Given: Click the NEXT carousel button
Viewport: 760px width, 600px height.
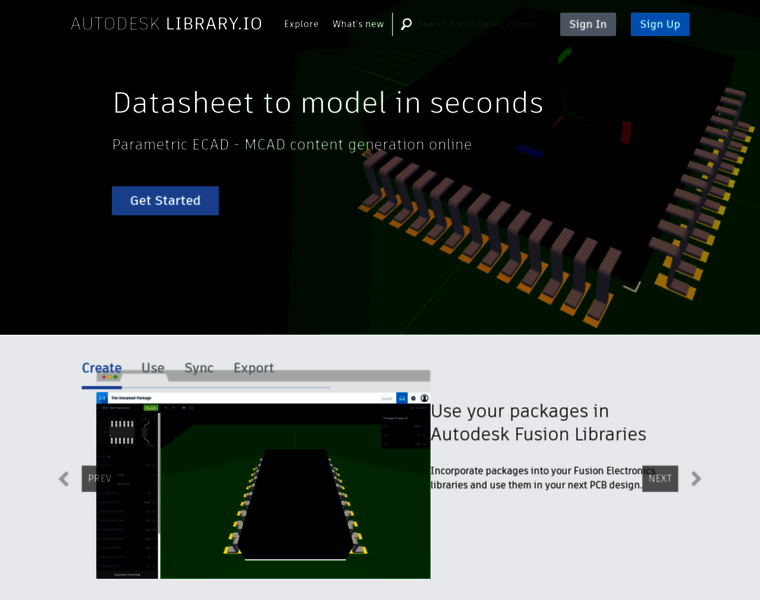Looking at the screenshot, I should 660,478.
